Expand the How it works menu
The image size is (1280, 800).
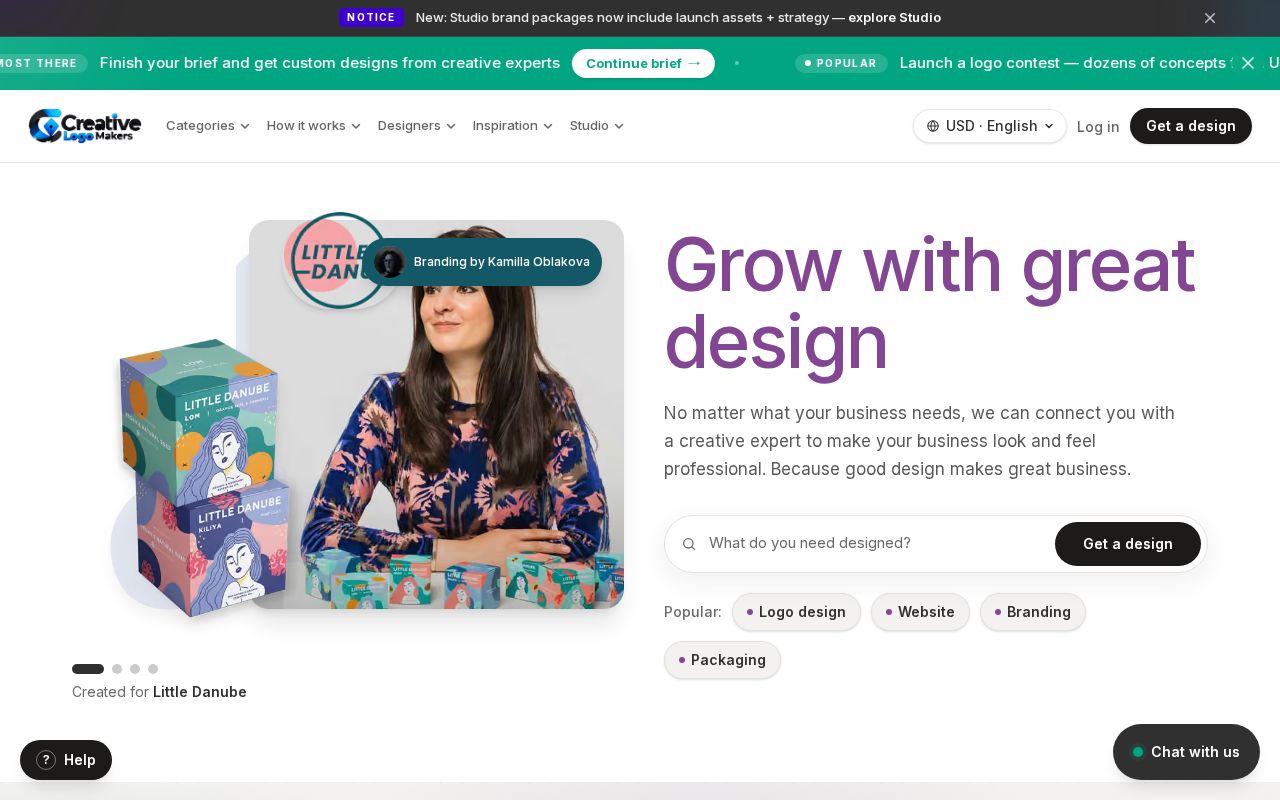click(x=314, y=126)
